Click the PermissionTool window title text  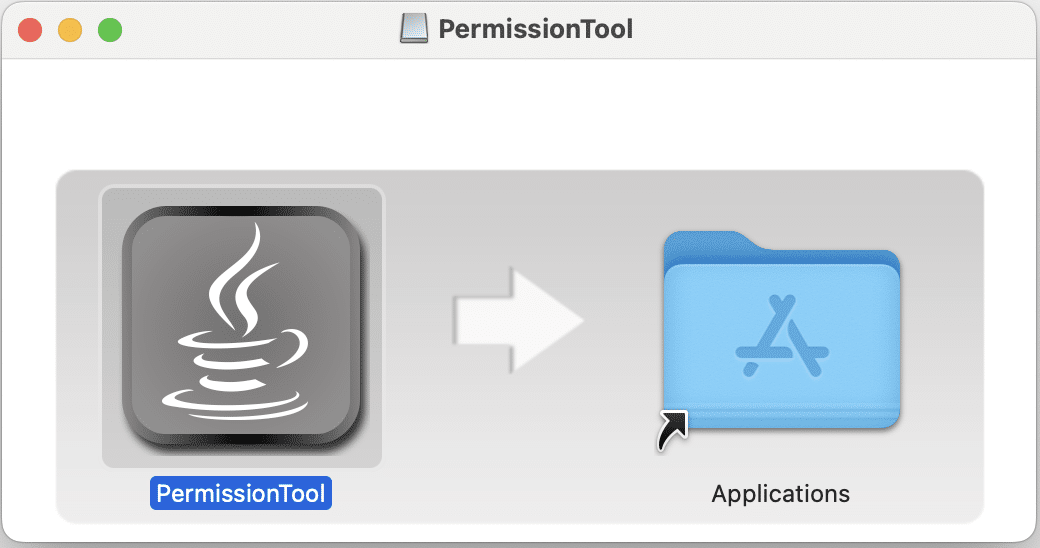[x=535, y=29]
